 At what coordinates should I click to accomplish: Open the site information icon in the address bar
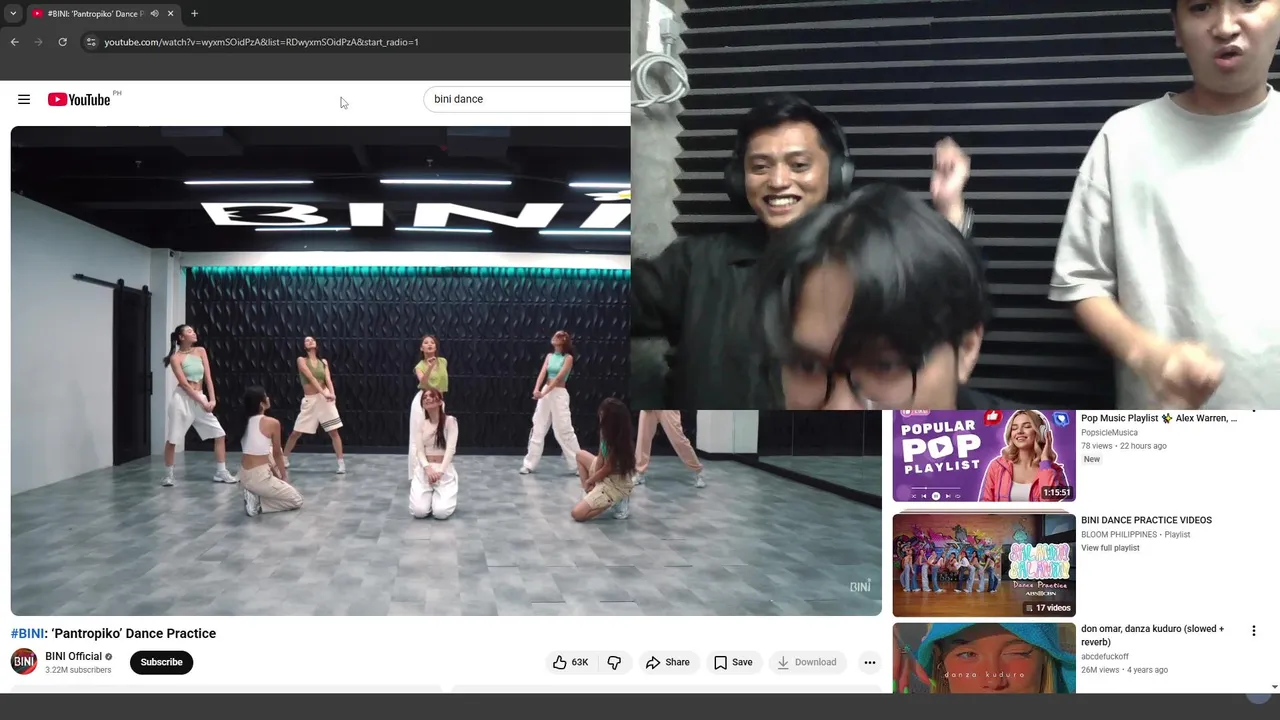coord(91,42)
